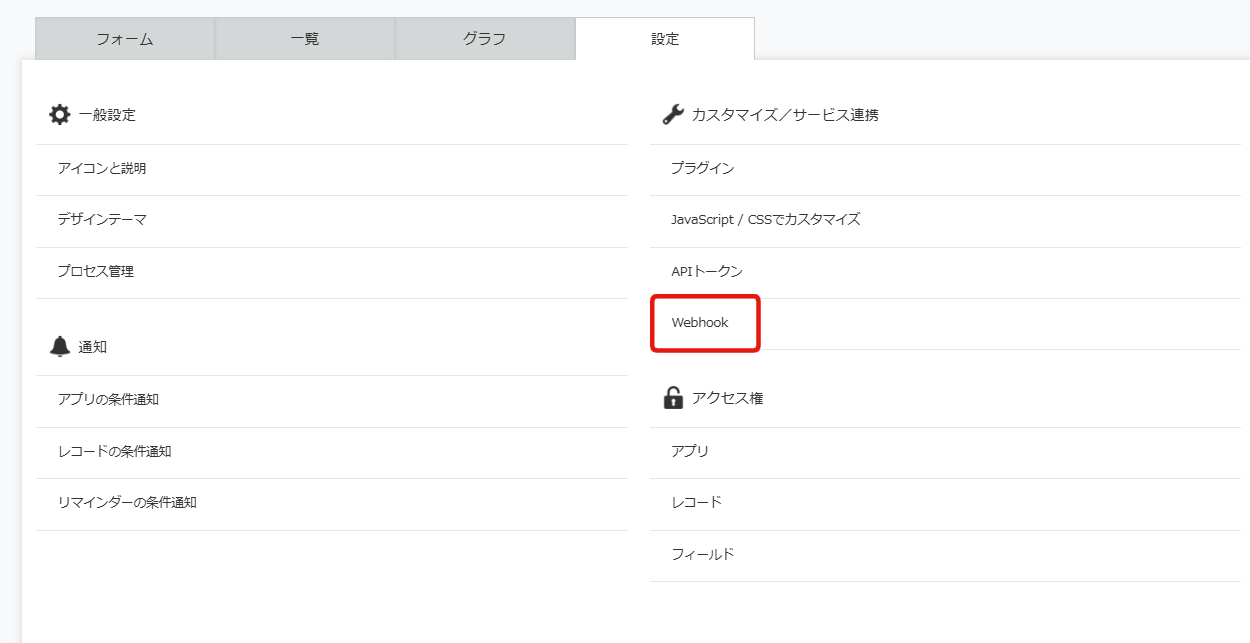Viewport: 1250px width, 643px height.
Task: Open フィールド access permissions
Action: click(x=703, y=554)
